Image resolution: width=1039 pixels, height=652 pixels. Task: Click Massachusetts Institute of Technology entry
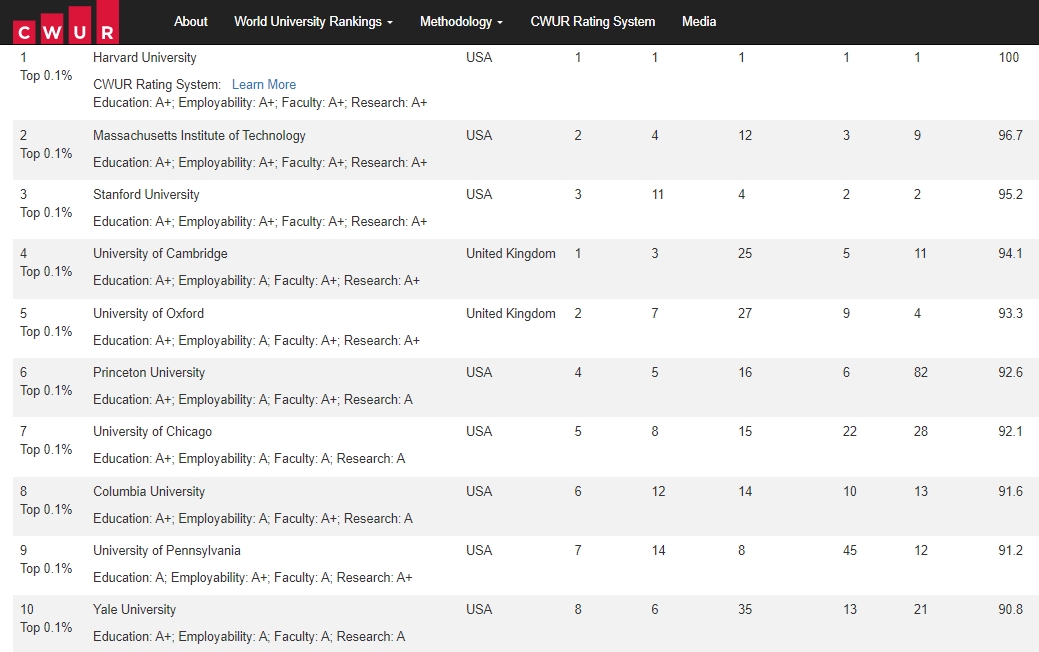click(199, 136)
